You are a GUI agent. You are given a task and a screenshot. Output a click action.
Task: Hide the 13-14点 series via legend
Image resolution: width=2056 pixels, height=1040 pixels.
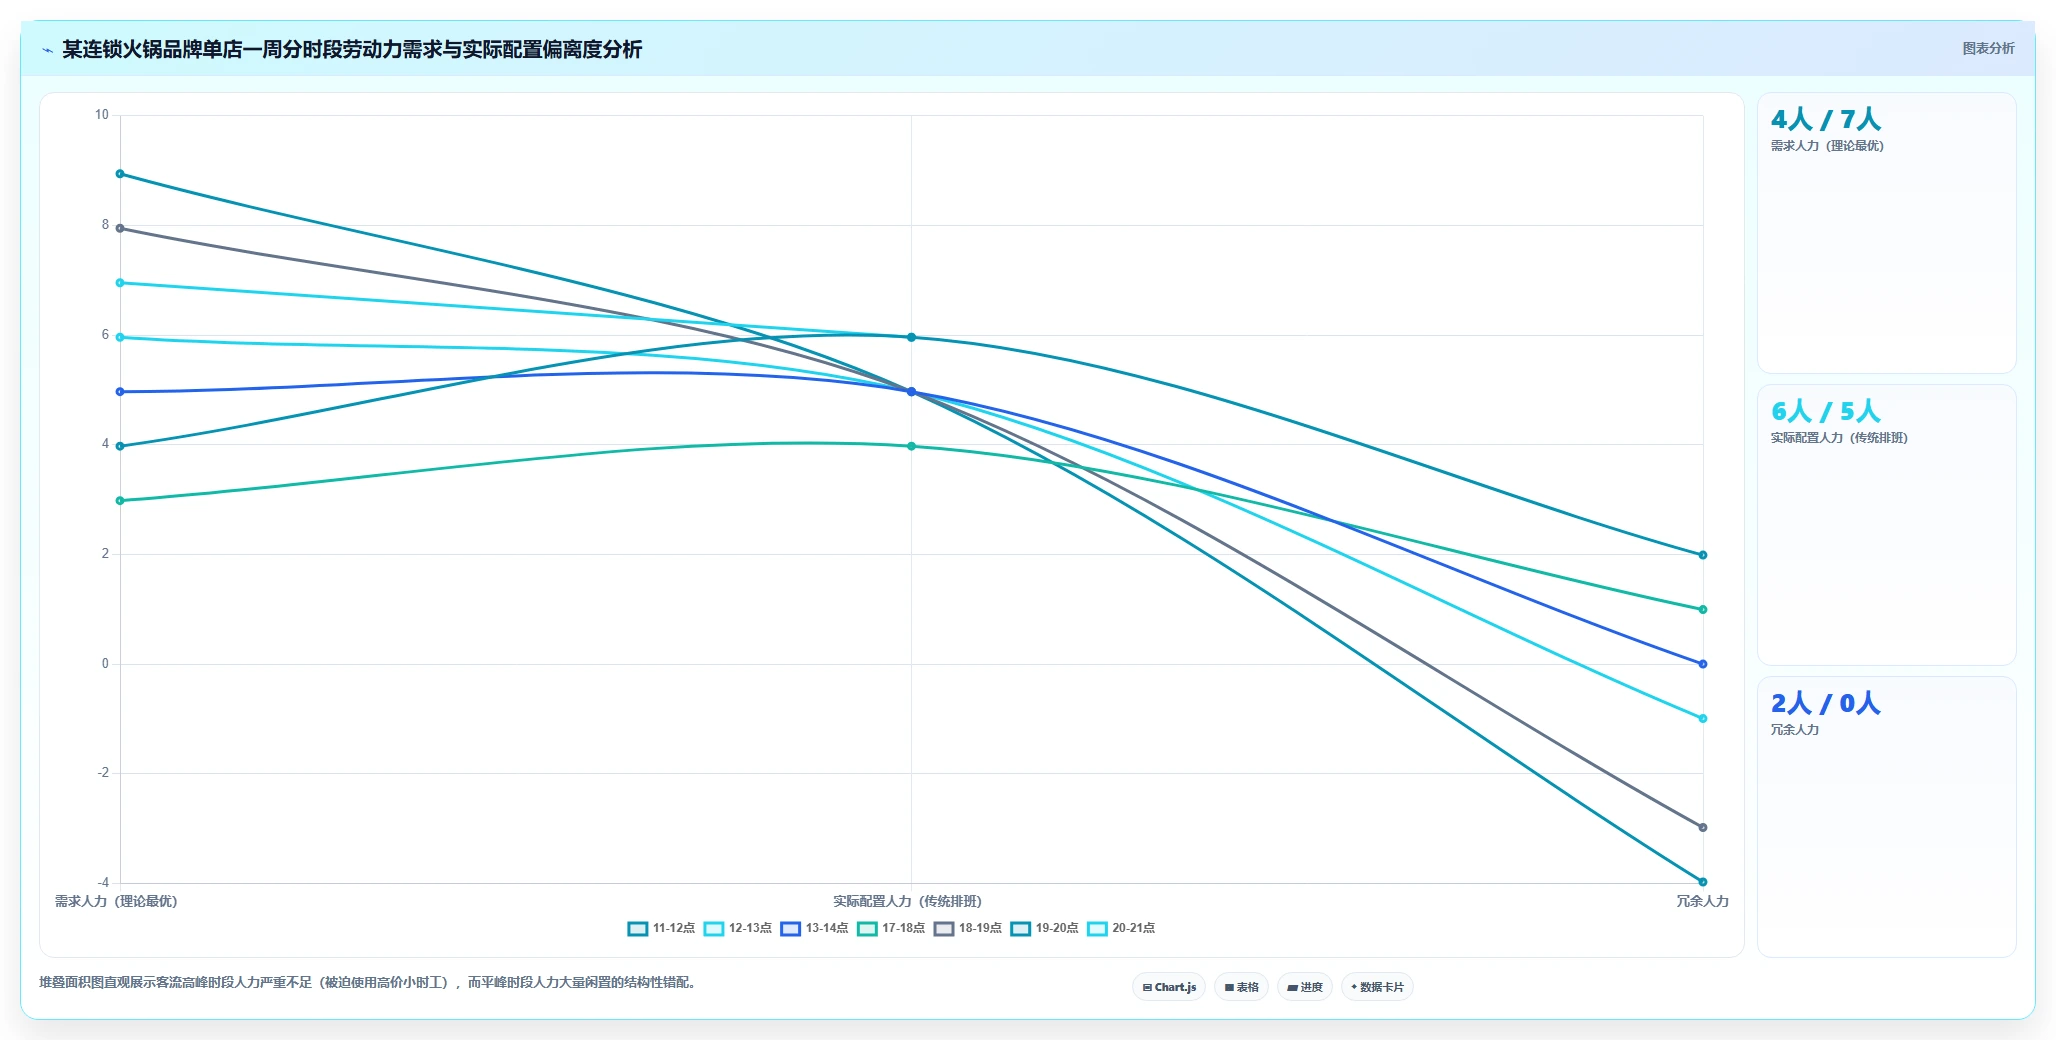[814, 928]
